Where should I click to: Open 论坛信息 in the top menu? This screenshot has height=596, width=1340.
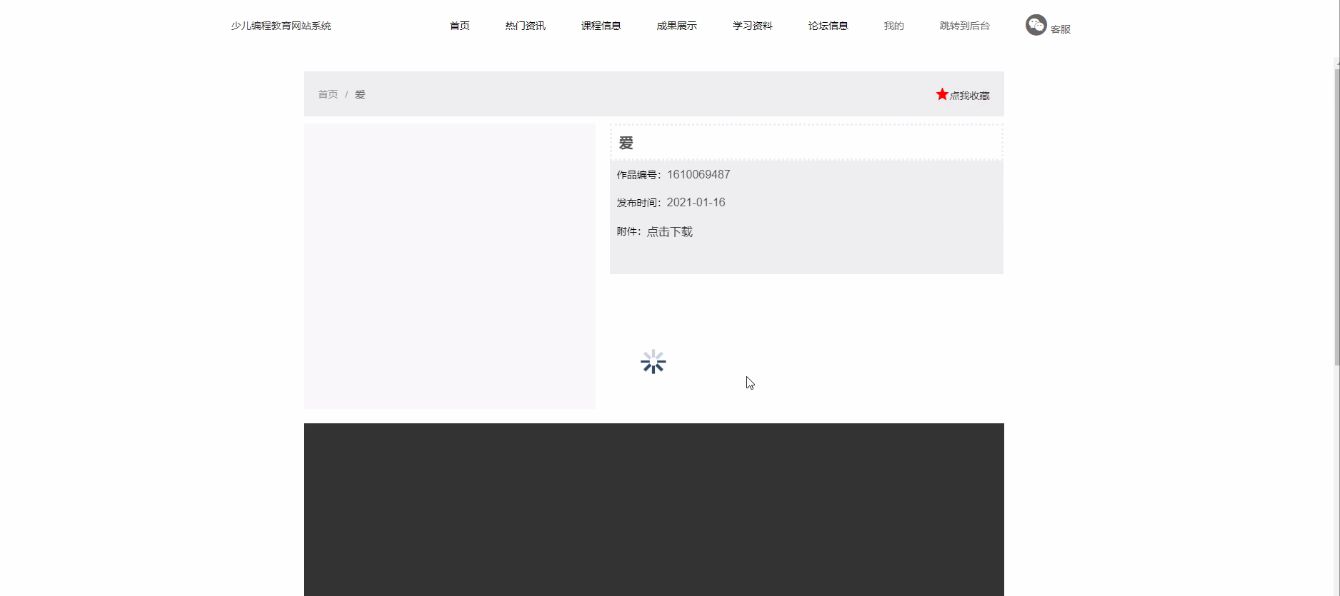828,26
